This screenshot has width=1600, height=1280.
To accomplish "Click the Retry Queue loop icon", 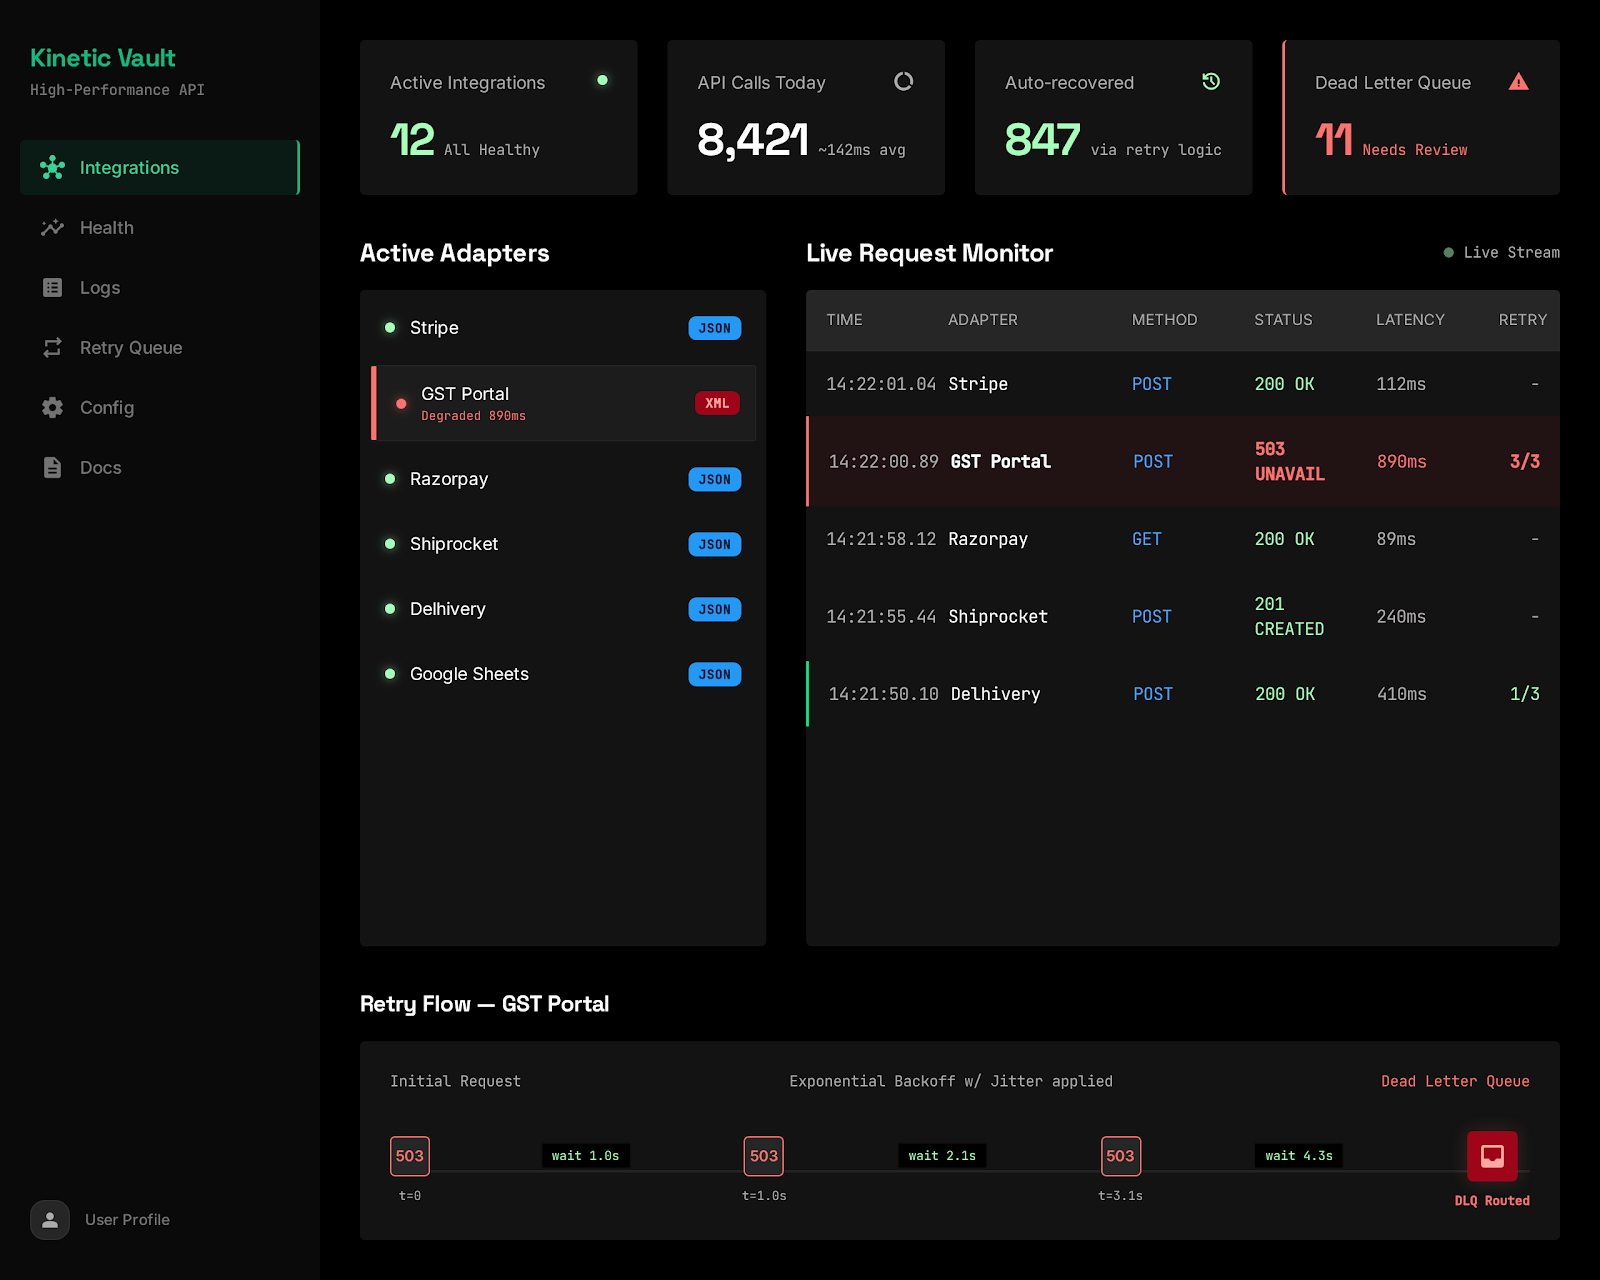I will 52,348.
